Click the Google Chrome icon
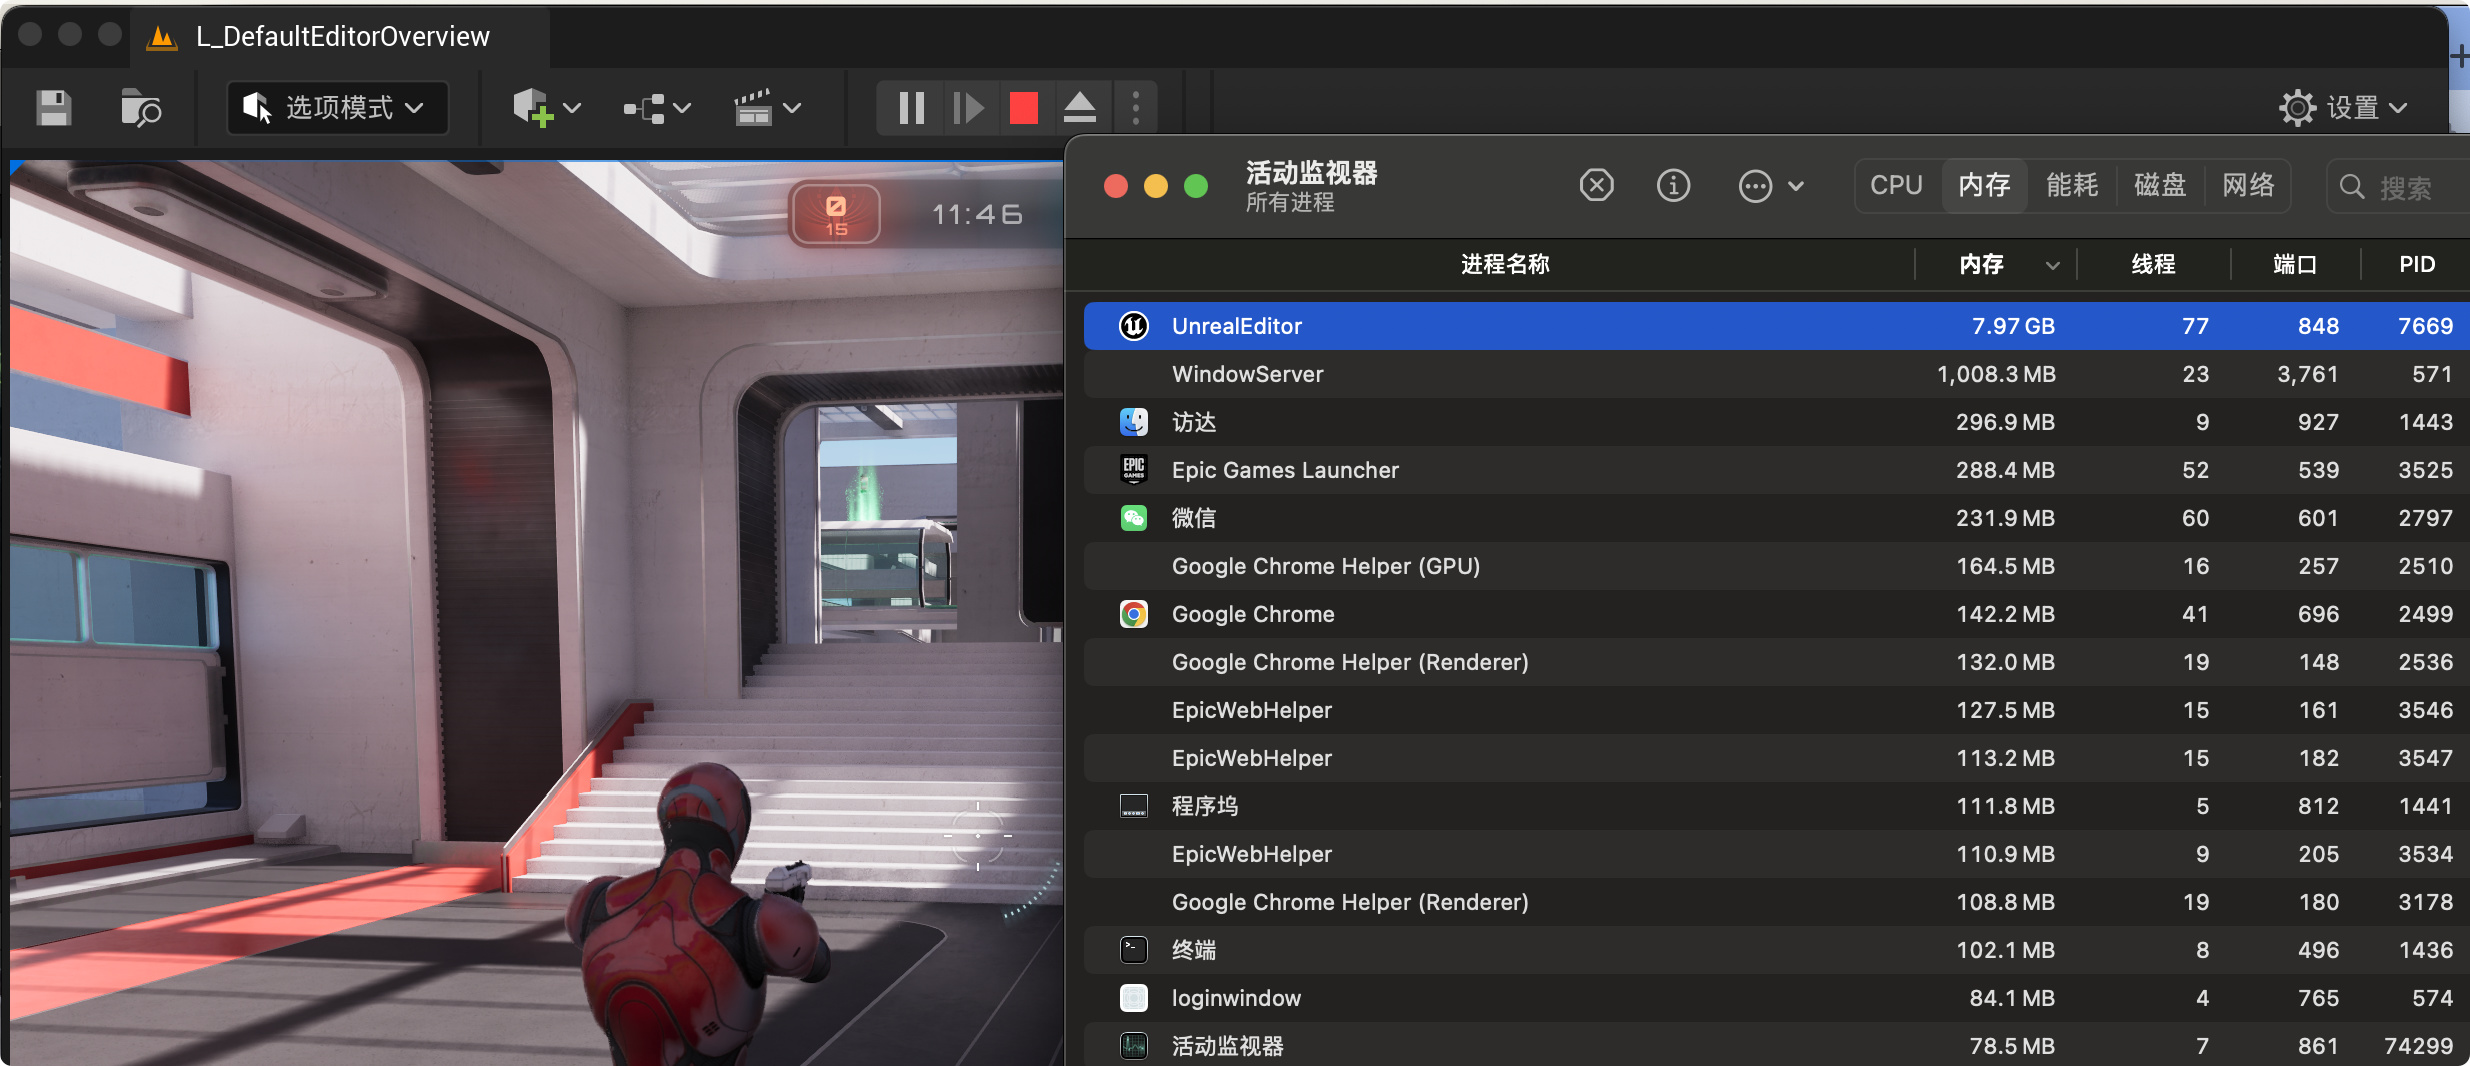 pyautogui.click(x=1134, y=614)
